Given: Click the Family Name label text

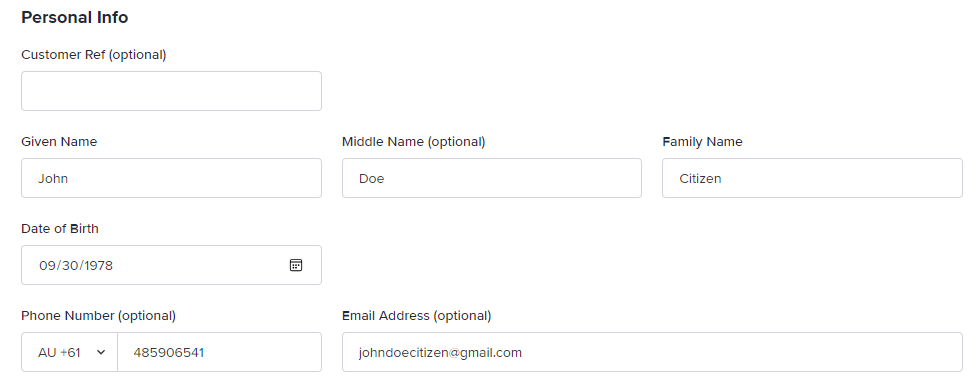Looking at the screenshot, I should point(702,142).
